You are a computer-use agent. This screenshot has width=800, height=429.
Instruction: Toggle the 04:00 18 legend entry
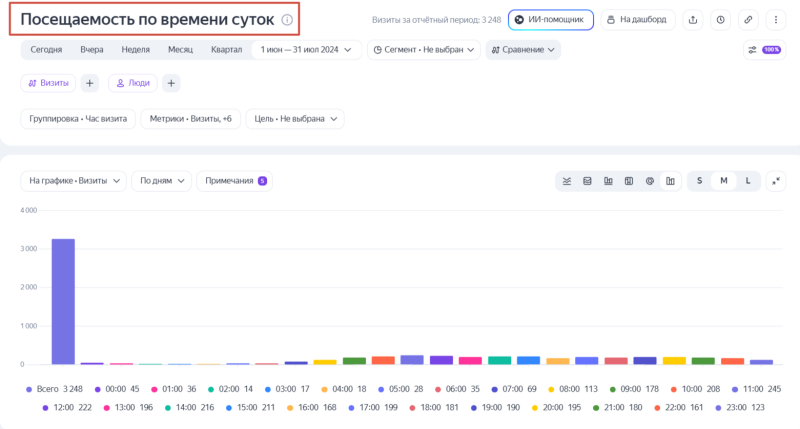(x=344, y=389)
